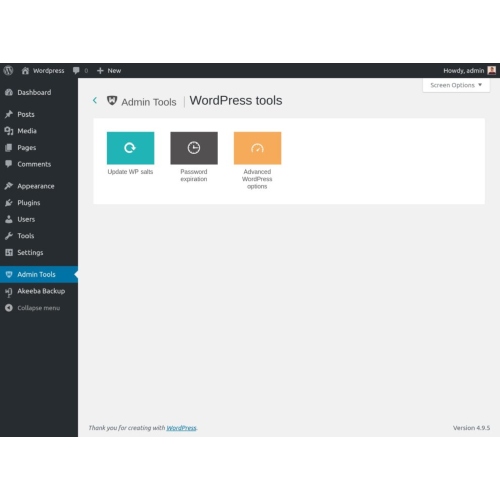The image size is (500, 500).
Task: Click the Admin Tools shield sidebar icon
Action: coord(9,274)
